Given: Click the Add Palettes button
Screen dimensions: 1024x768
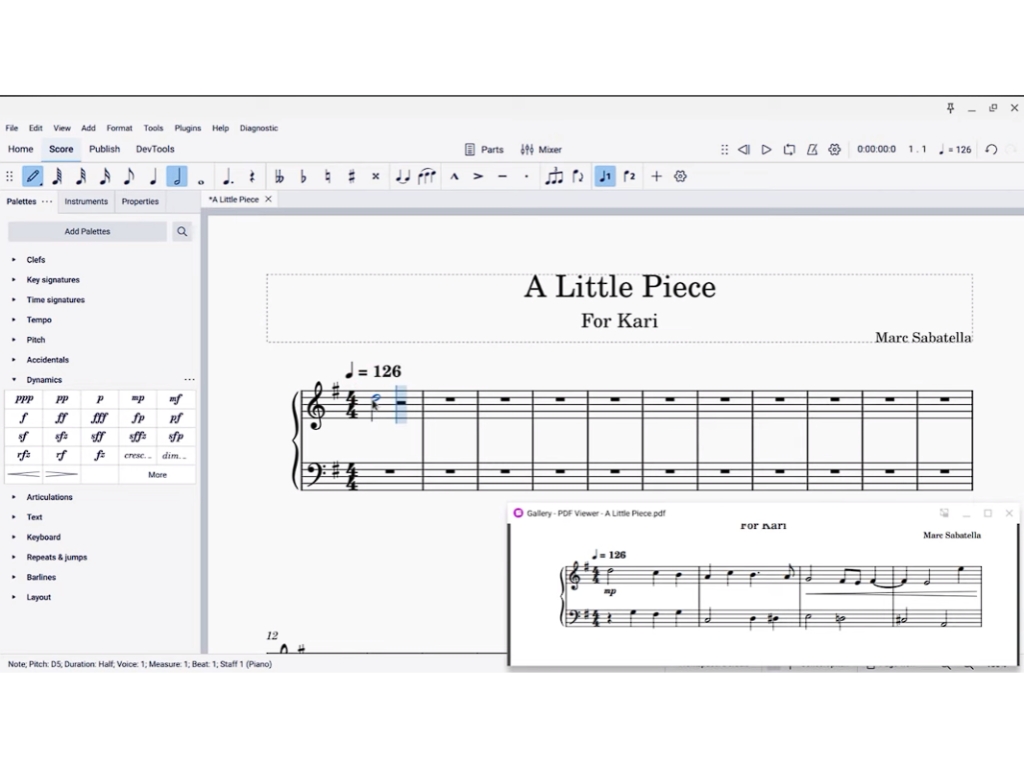Looking at the screenshot, I should 88,231.
